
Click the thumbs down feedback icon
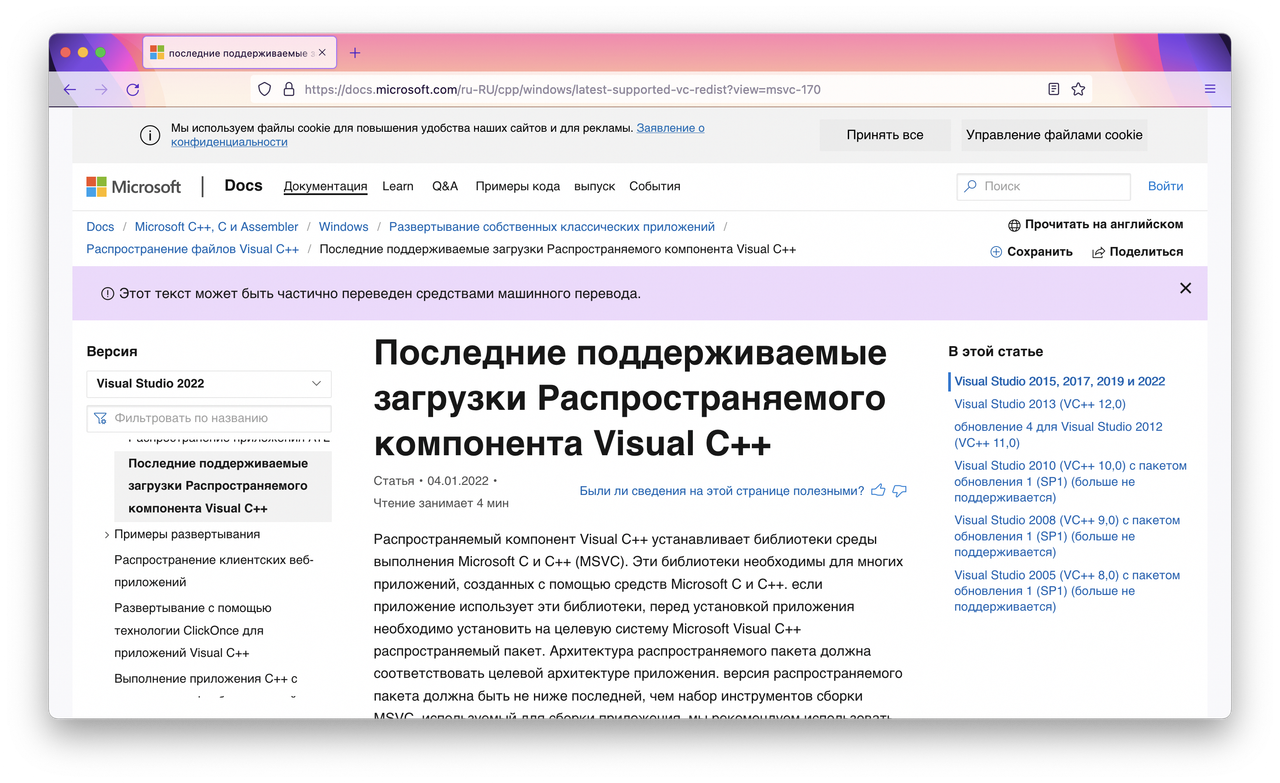[x=899, y=491]
